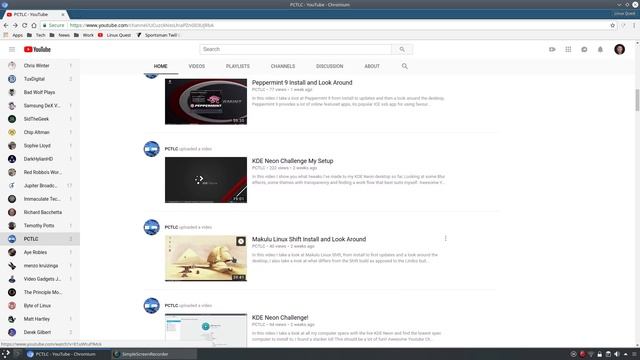
Task: Expand hidden system tray icons arrow
Action: coord(625,354)
